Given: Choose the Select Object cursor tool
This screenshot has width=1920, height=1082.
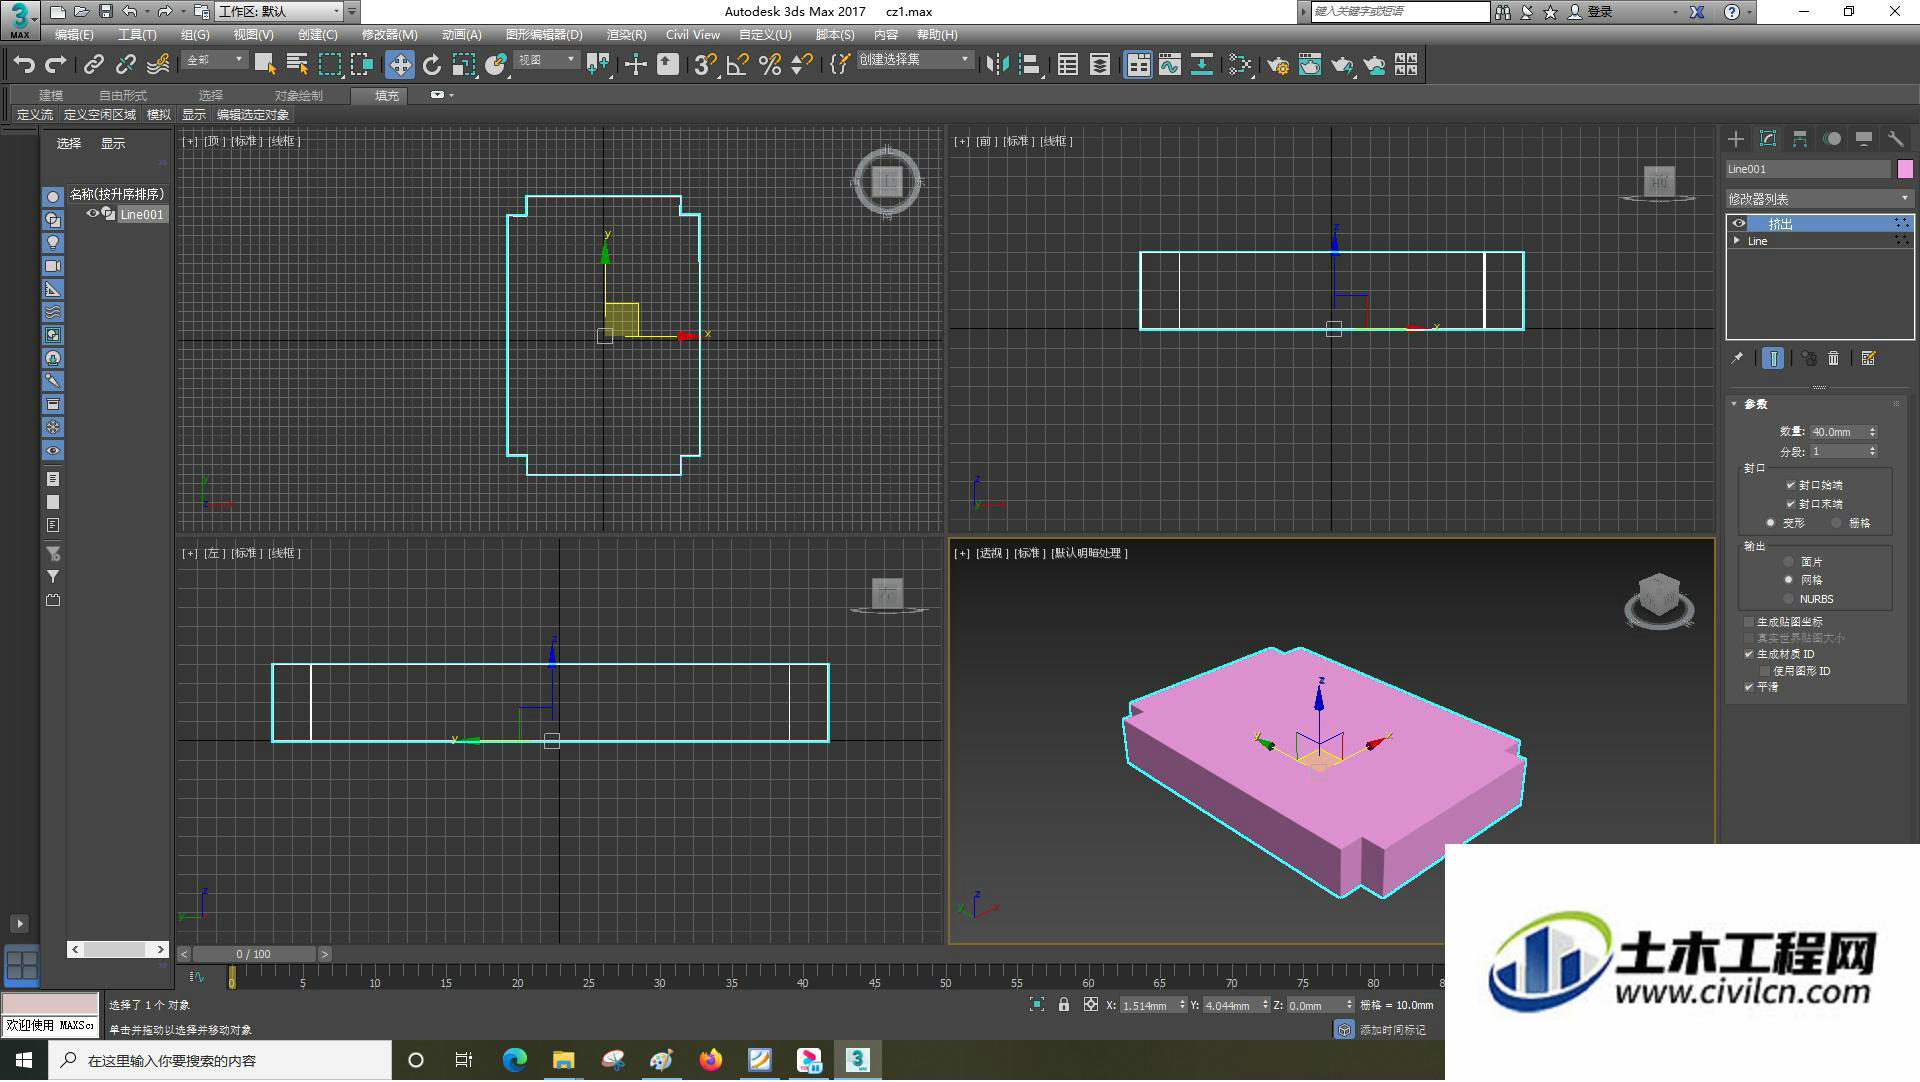Looking at the screenshot, I should [x=265, y=65].
